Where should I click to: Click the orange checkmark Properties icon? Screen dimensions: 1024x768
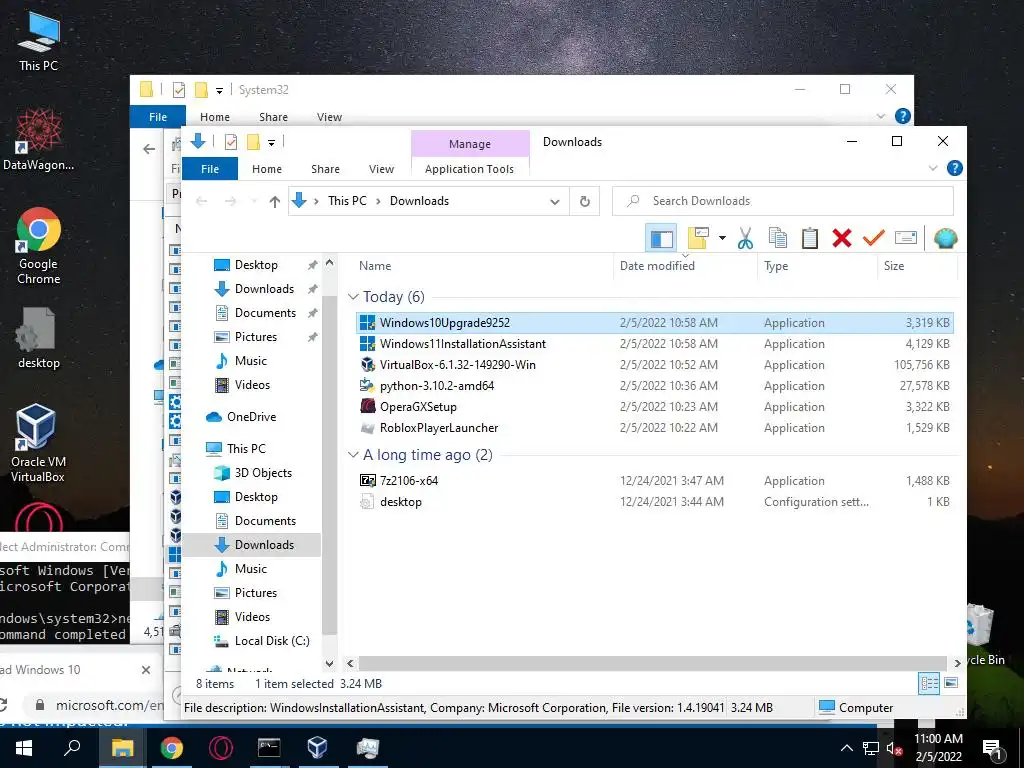[874, 238]
